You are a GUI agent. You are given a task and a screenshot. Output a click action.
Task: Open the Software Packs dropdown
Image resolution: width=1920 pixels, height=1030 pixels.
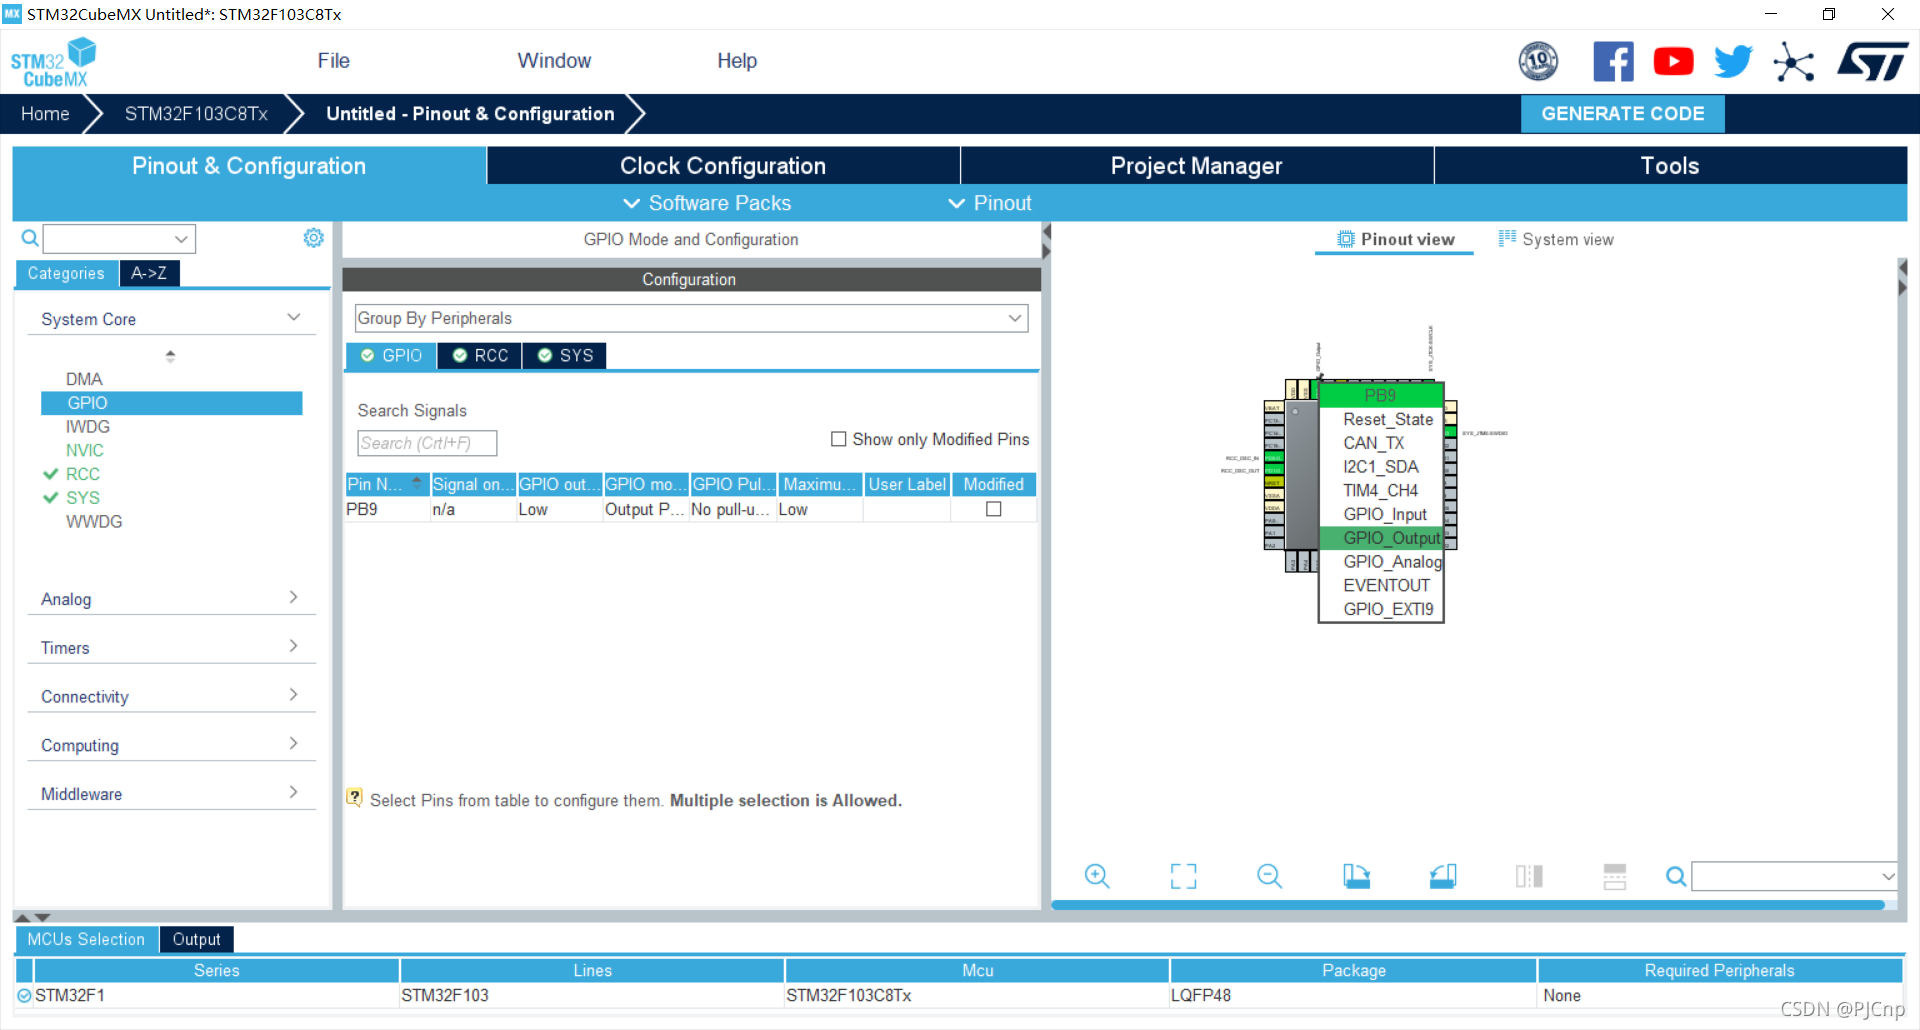(x=707, y=203)
